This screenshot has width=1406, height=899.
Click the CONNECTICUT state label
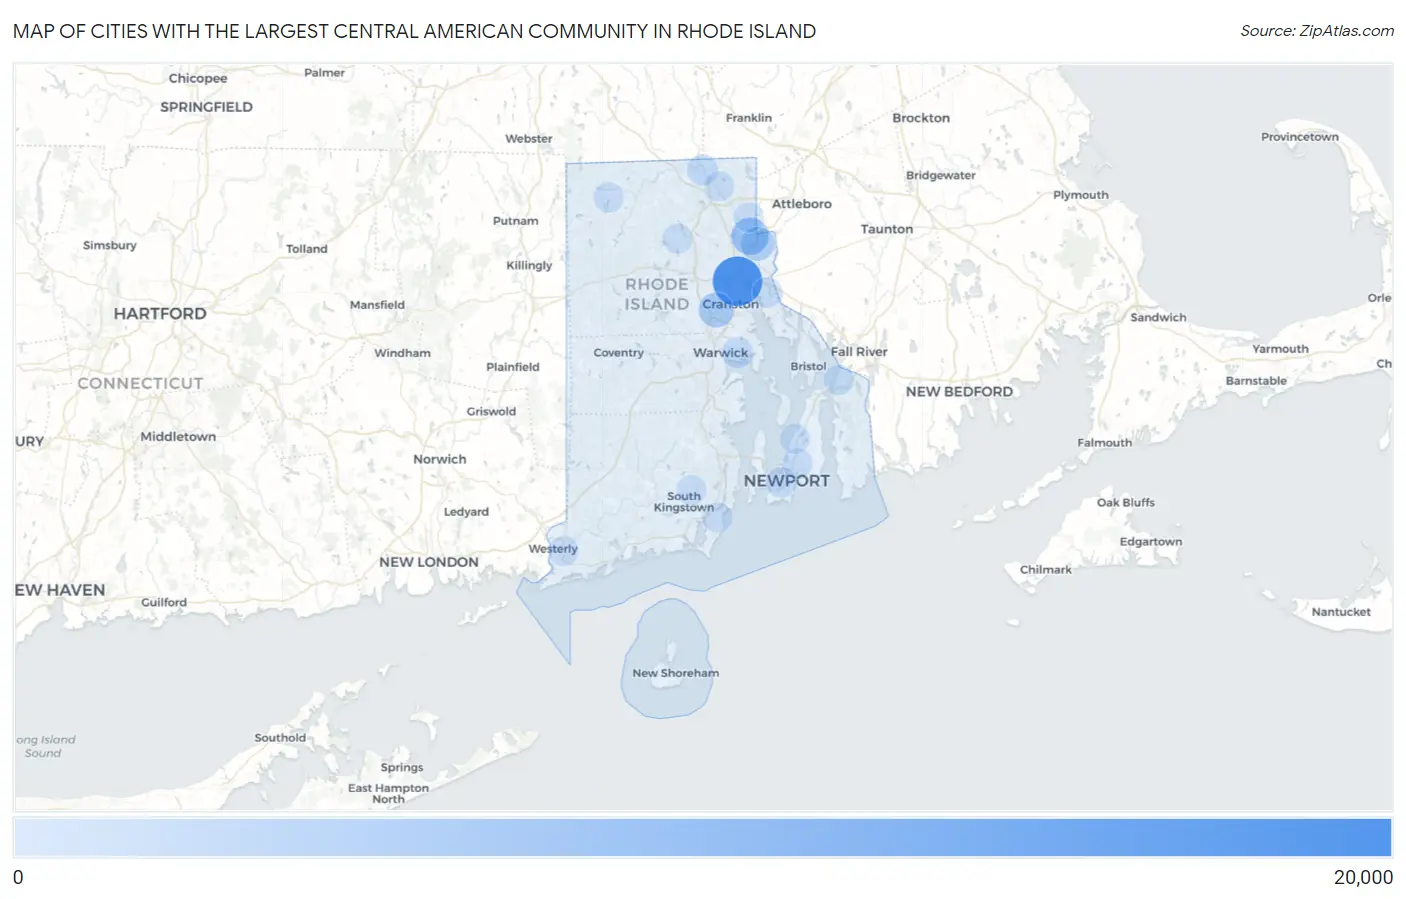(x=140, y=384)
